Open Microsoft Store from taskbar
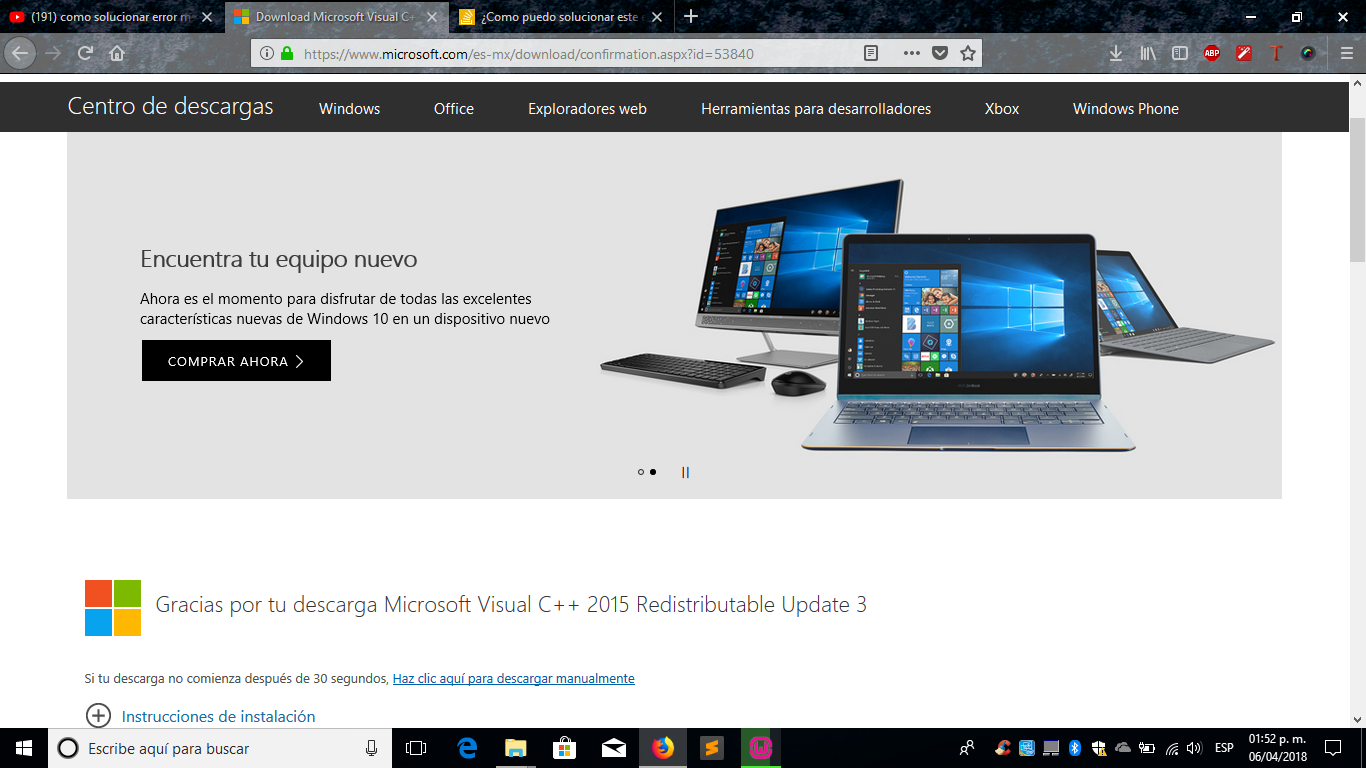Image resolution: width=1366 pixels, height=768 pixels. pos(565,748)
